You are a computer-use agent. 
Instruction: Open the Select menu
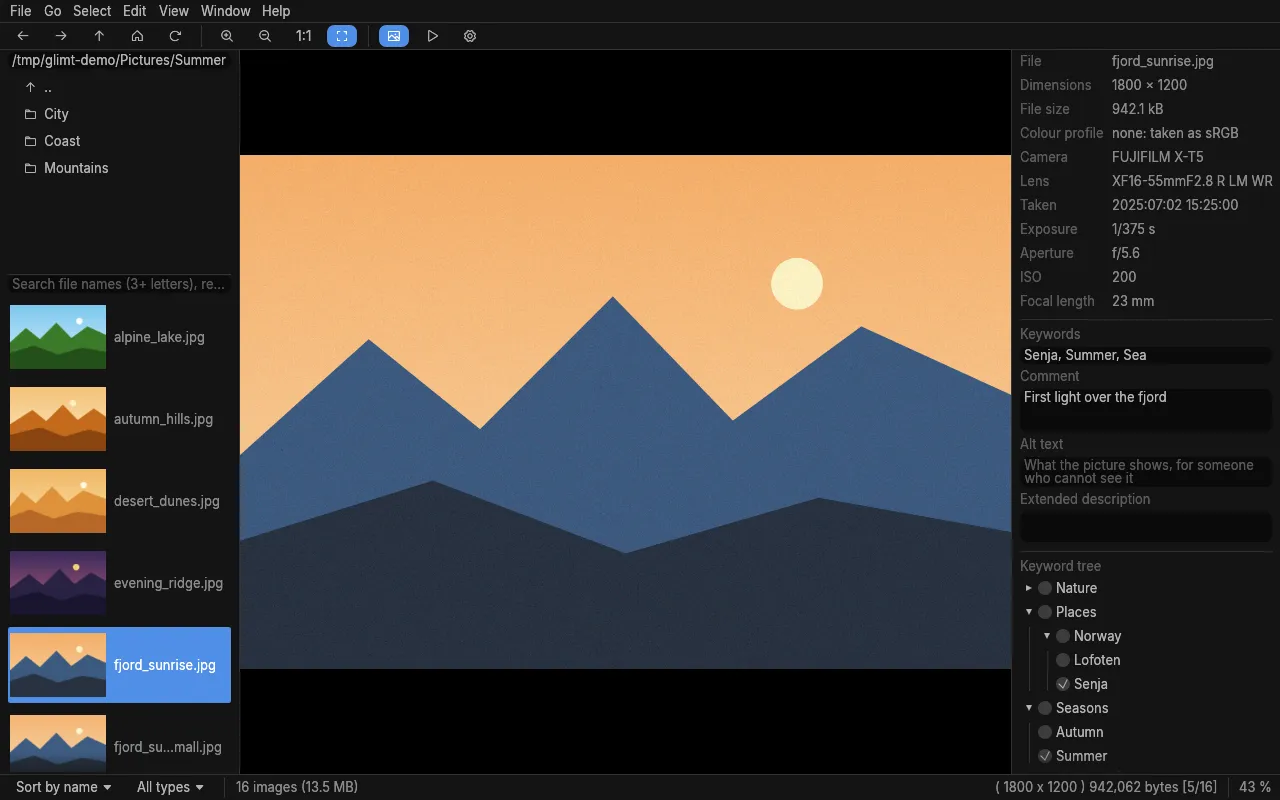pyautogui.click(x=92, y=11)
